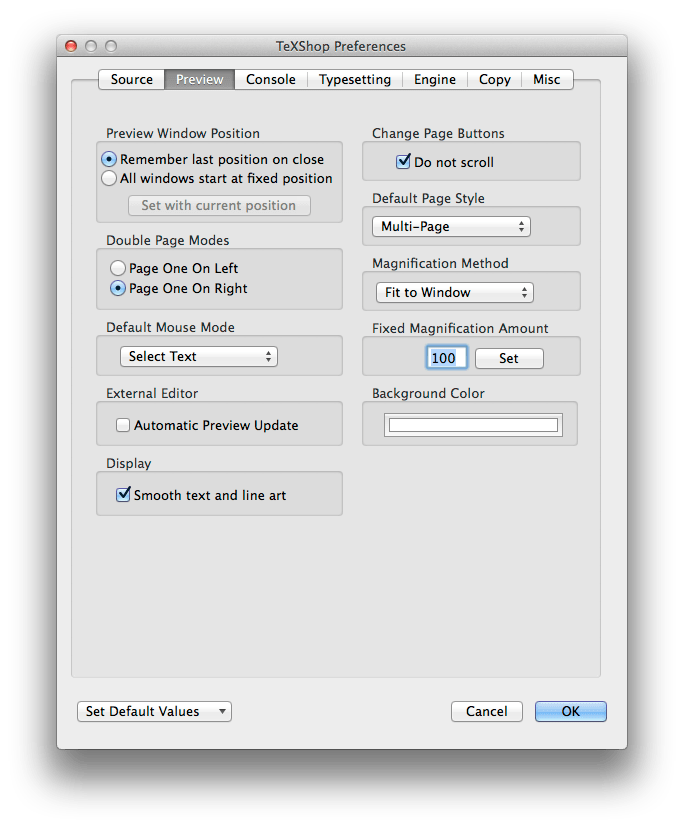684x828 pixels.
Task: Open the Set Default Values menu
Action: coord(154,711)
